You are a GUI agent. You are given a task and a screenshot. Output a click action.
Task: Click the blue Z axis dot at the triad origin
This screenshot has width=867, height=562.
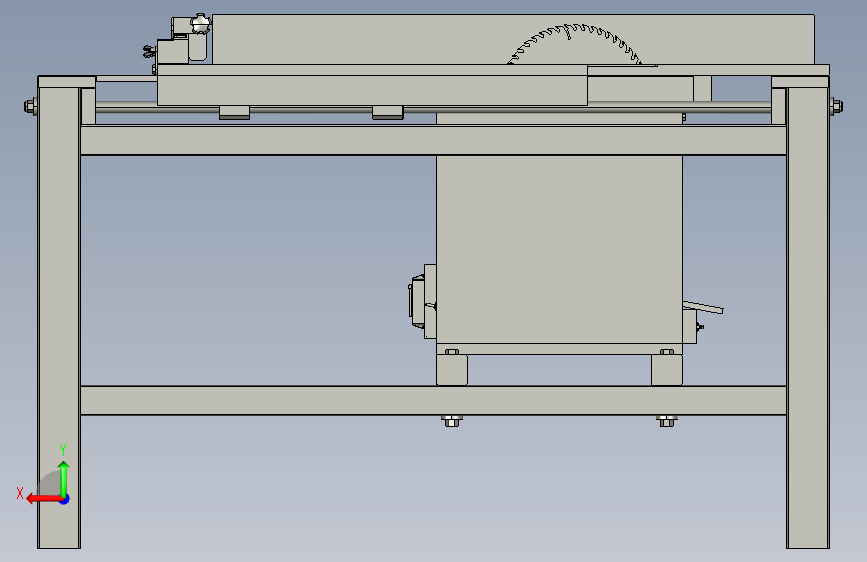pos(65,499)
